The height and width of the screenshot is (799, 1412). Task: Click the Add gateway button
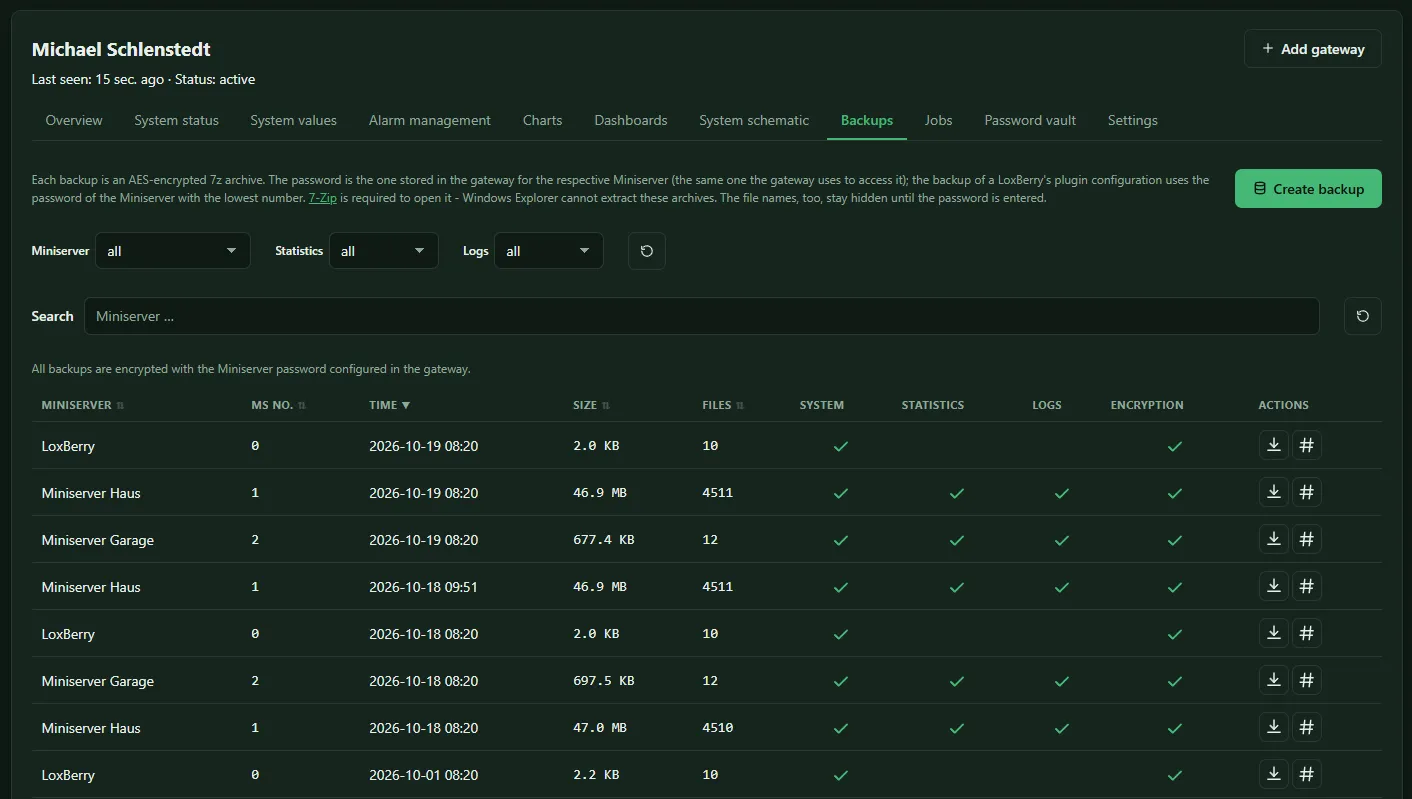click(1313, 49)
